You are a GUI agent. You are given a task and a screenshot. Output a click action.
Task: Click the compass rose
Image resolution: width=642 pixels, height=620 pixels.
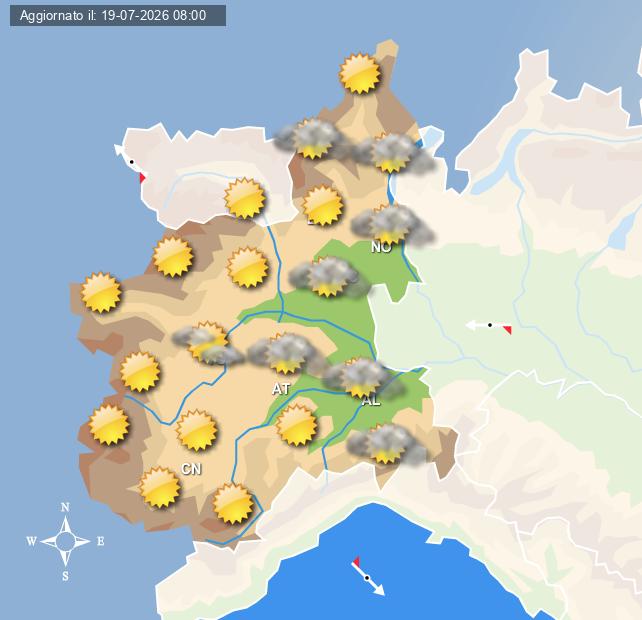pyautogui.click(x=65, y=541)
